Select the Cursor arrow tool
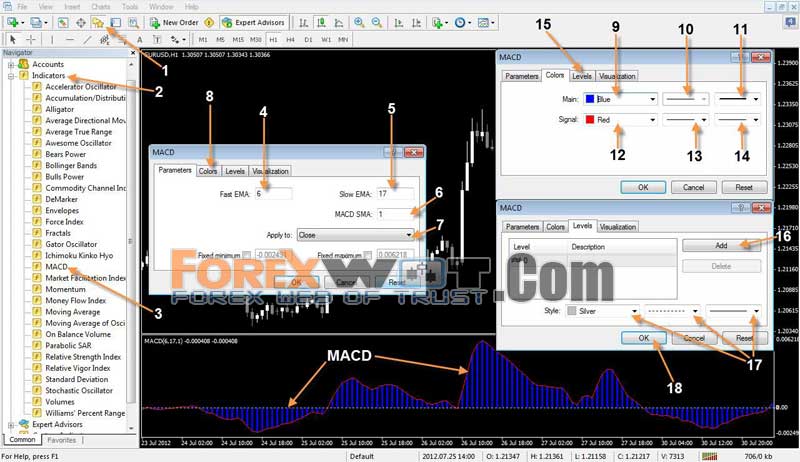Image resolution: width=800 pixels, height=462 pixels. coord(13,39)
